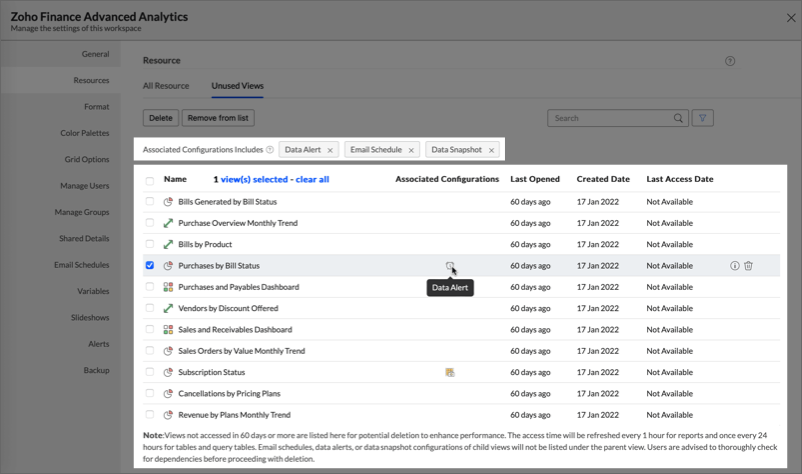Click the Delete button
Image resolution: width=802 pixels, height=474 pixels.
(161, 118)
